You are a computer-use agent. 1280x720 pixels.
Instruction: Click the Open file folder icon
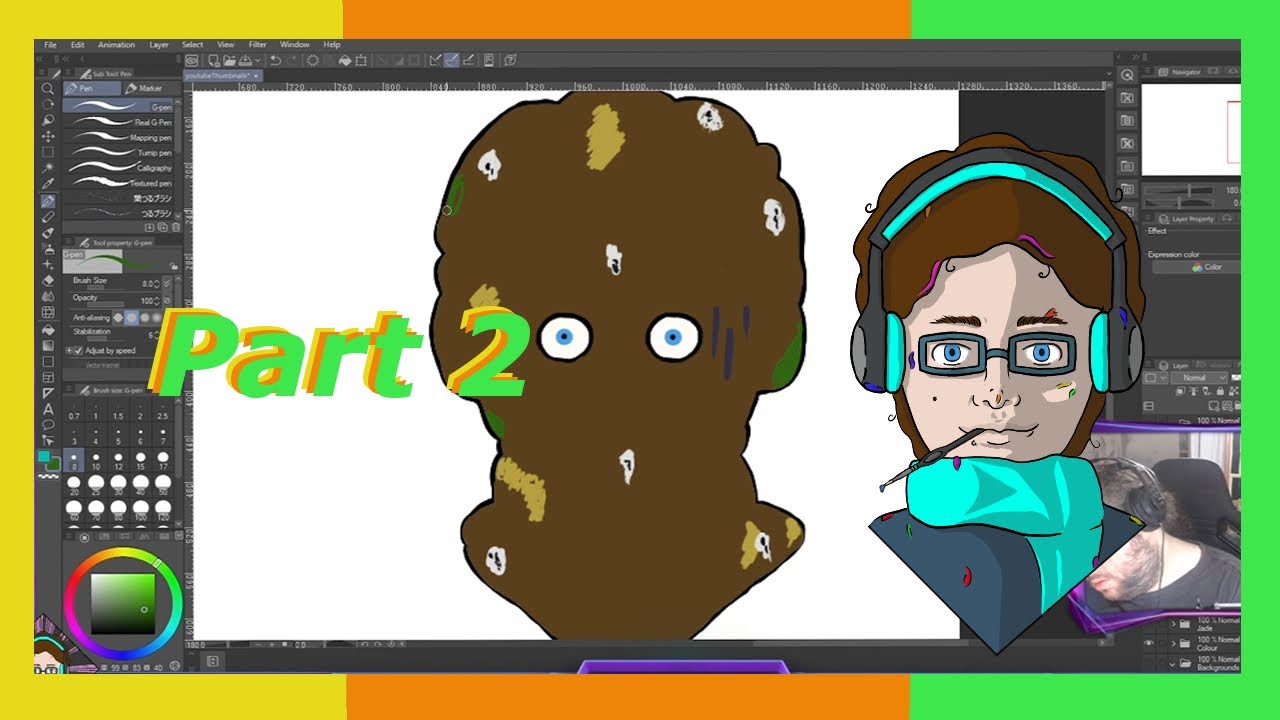[229, 60]
